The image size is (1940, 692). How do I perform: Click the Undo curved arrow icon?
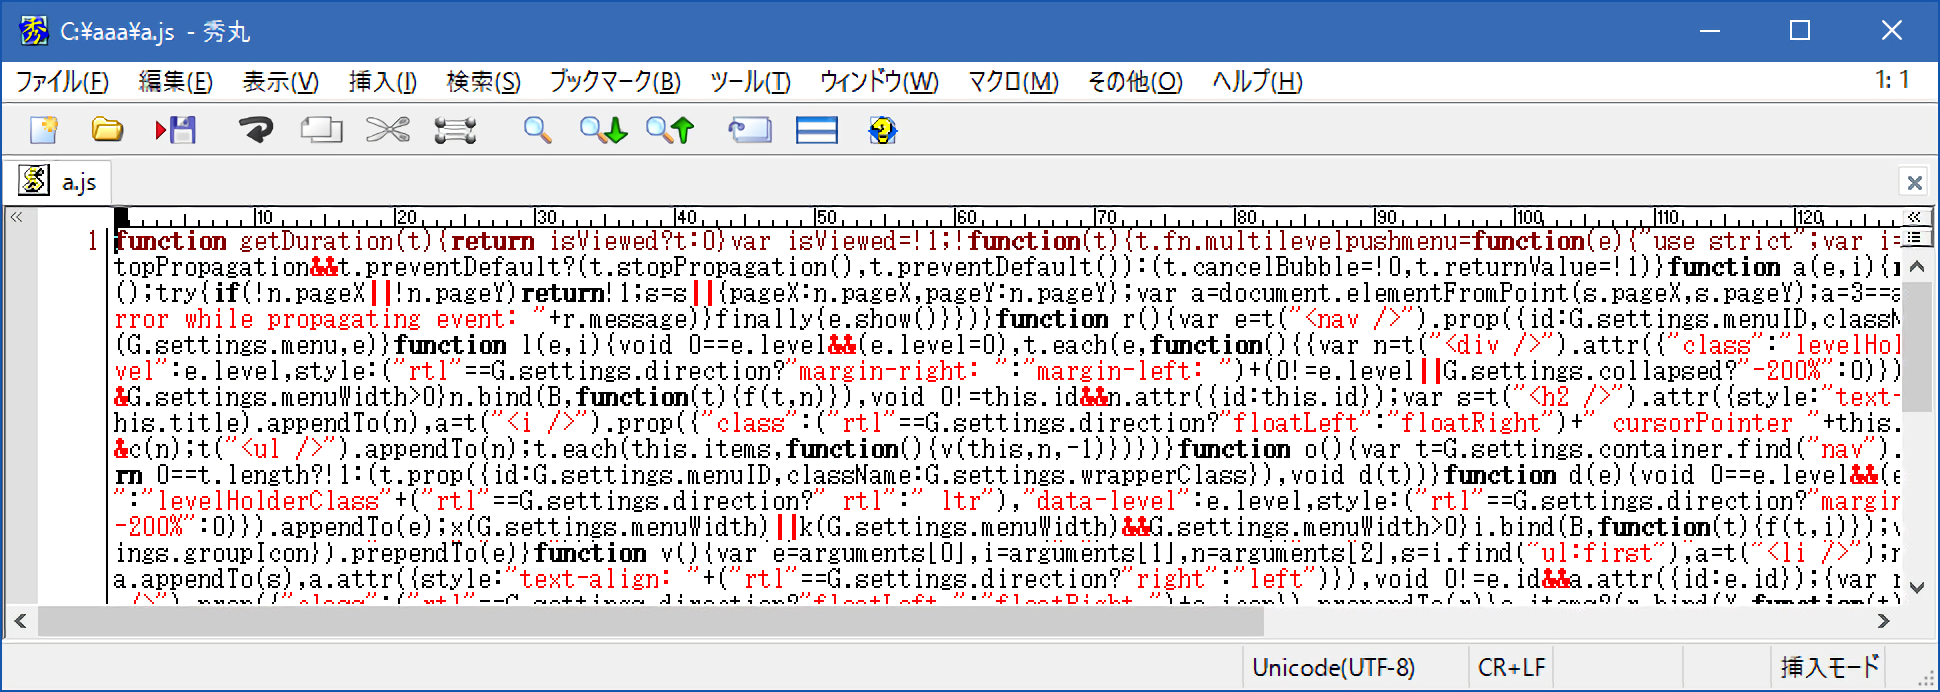click(256, 130)
